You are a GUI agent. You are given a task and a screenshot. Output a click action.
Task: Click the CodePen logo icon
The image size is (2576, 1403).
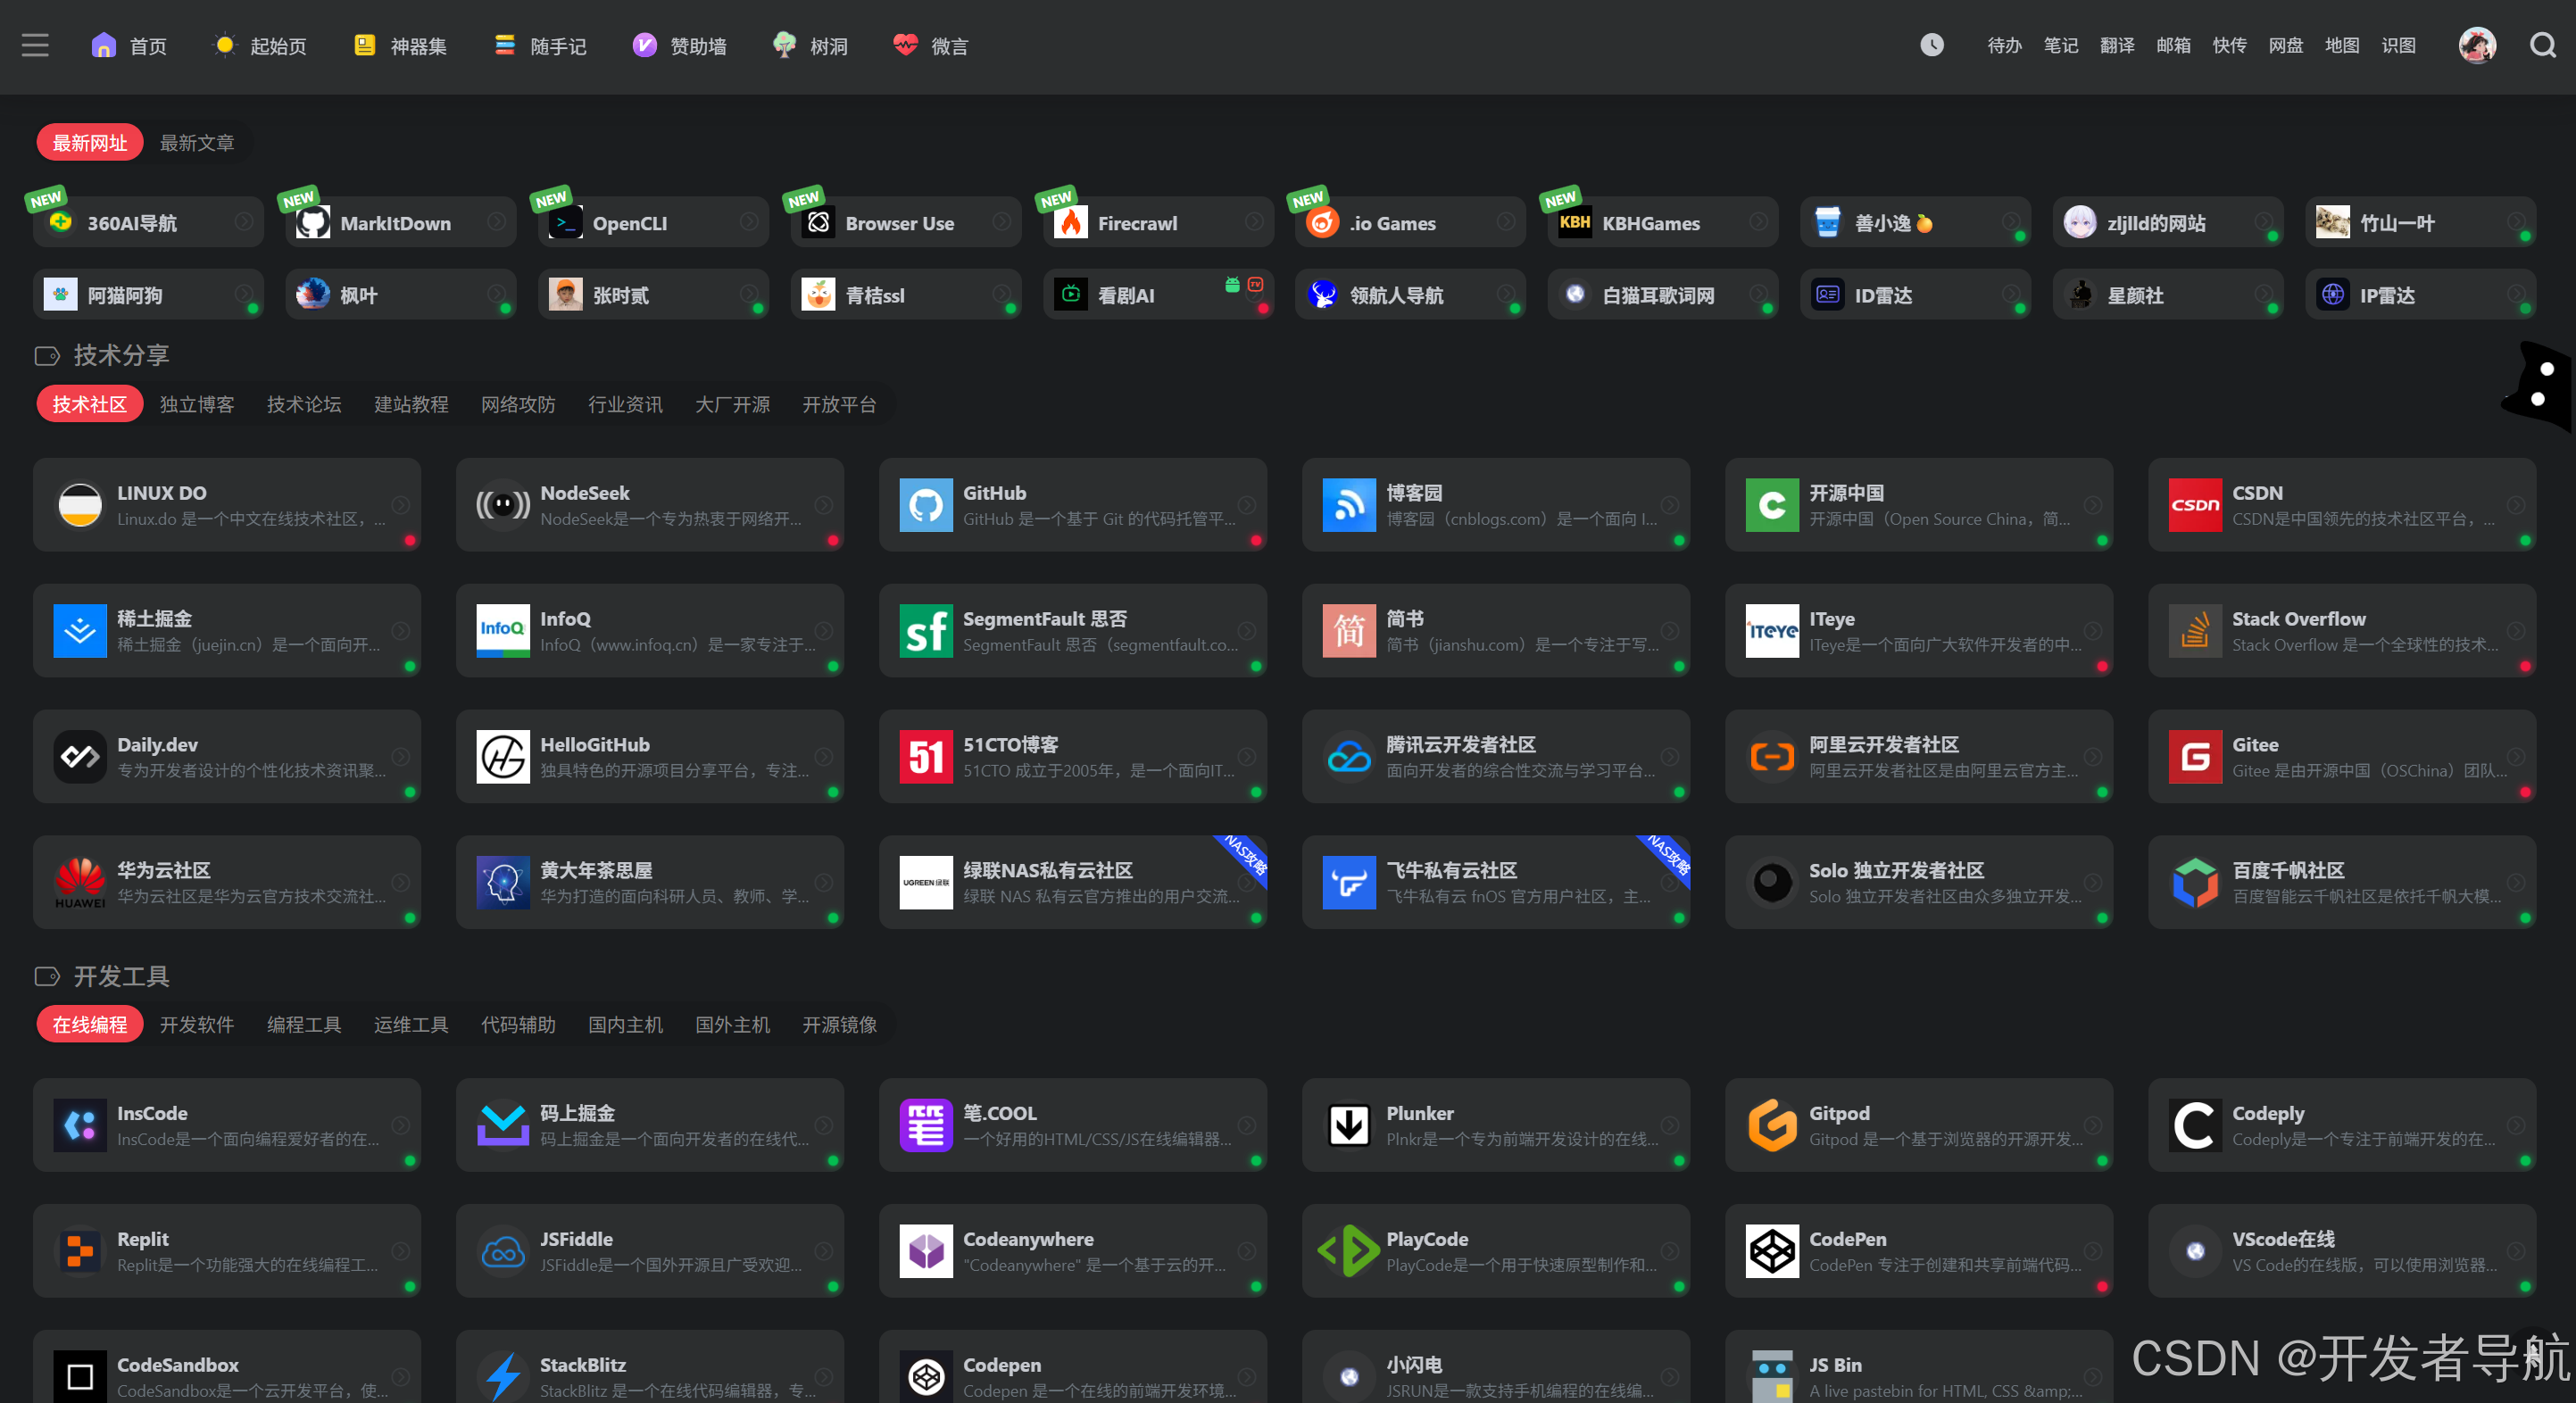1772,1251
